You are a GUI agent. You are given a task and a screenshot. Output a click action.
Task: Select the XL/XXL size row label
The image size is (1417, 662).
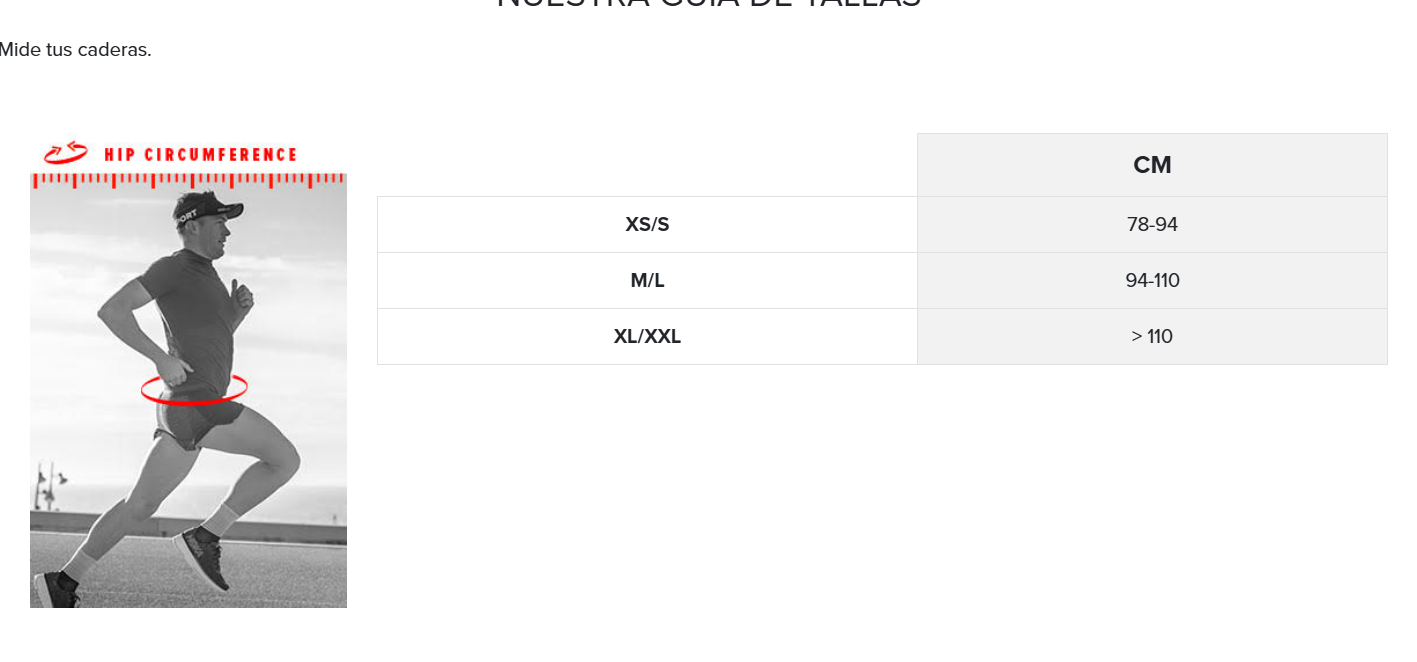(x=647, y=337)
